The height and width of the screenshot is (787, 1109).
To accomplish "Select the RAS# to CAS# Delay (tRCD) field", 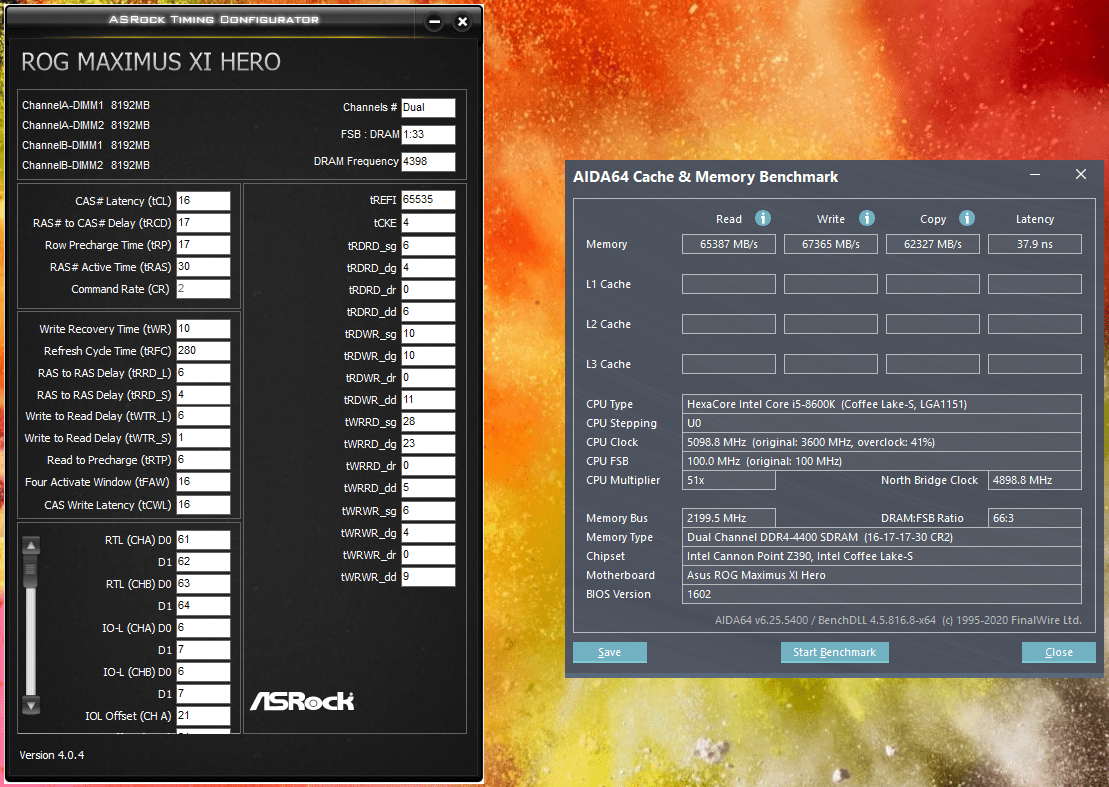I will [x=203, y=223].
